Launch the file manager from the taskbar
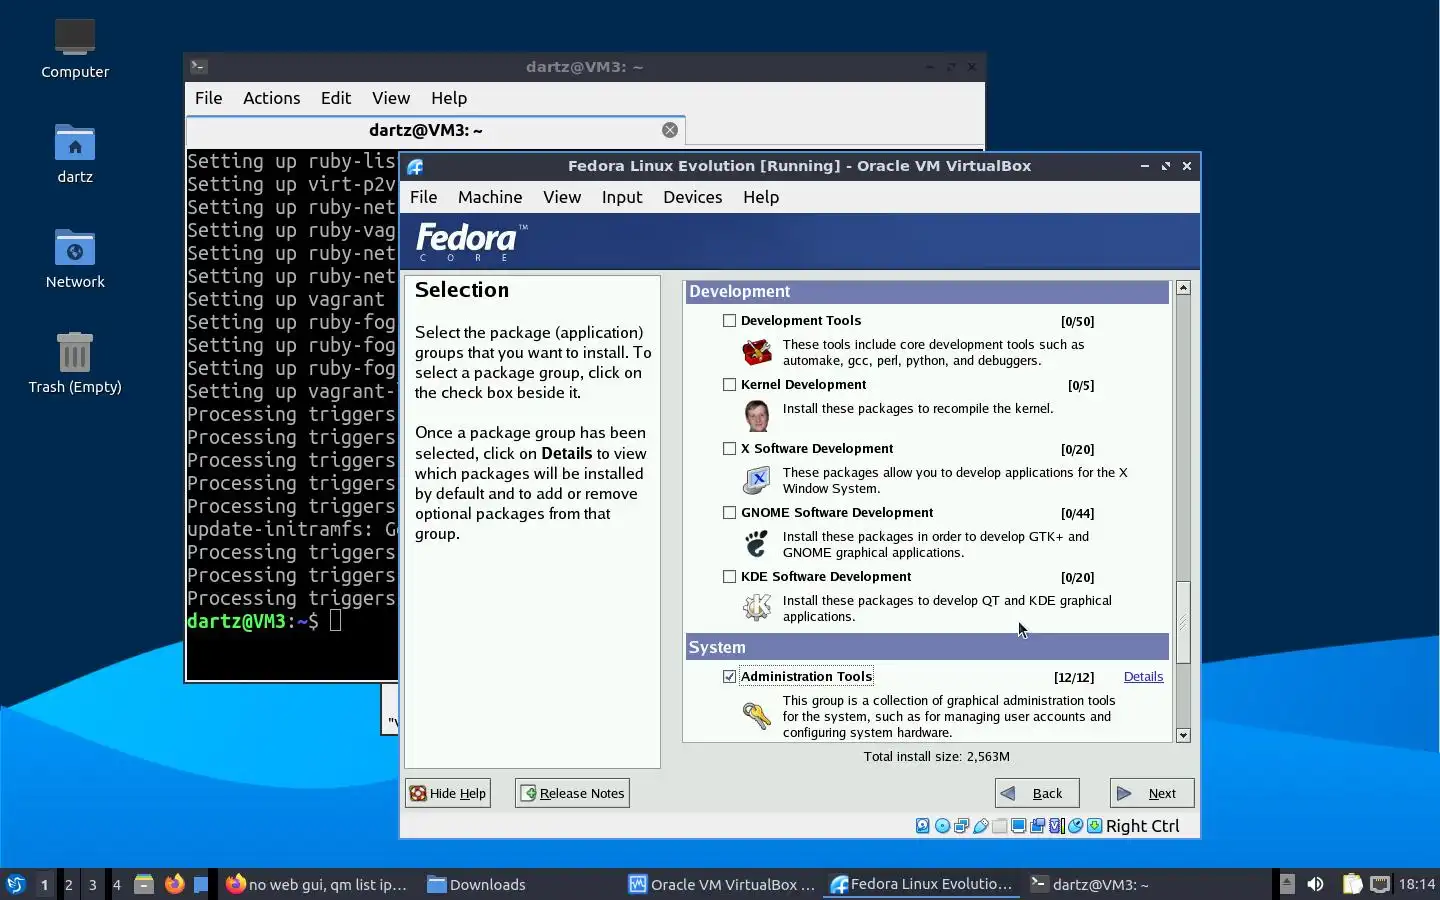The height and width of the screenshot is (900, 1440). click(x=144, y=884)
